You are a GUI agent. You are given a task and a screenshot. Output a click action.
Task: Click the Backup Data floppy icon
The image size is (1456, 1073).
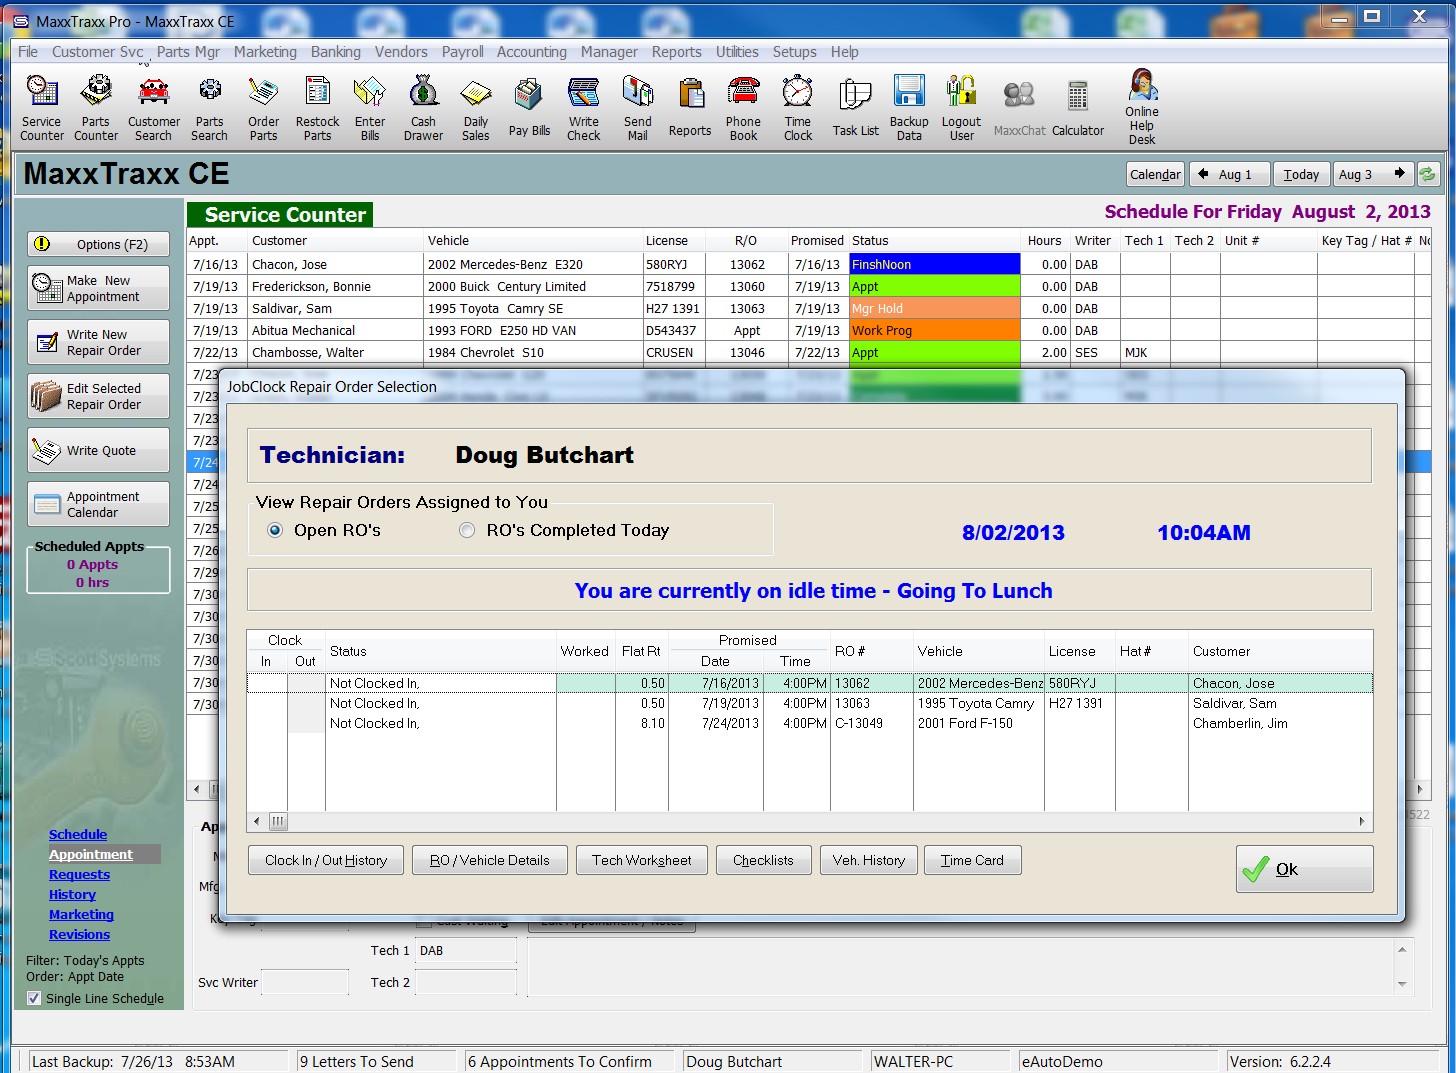[x=909, y=107]
